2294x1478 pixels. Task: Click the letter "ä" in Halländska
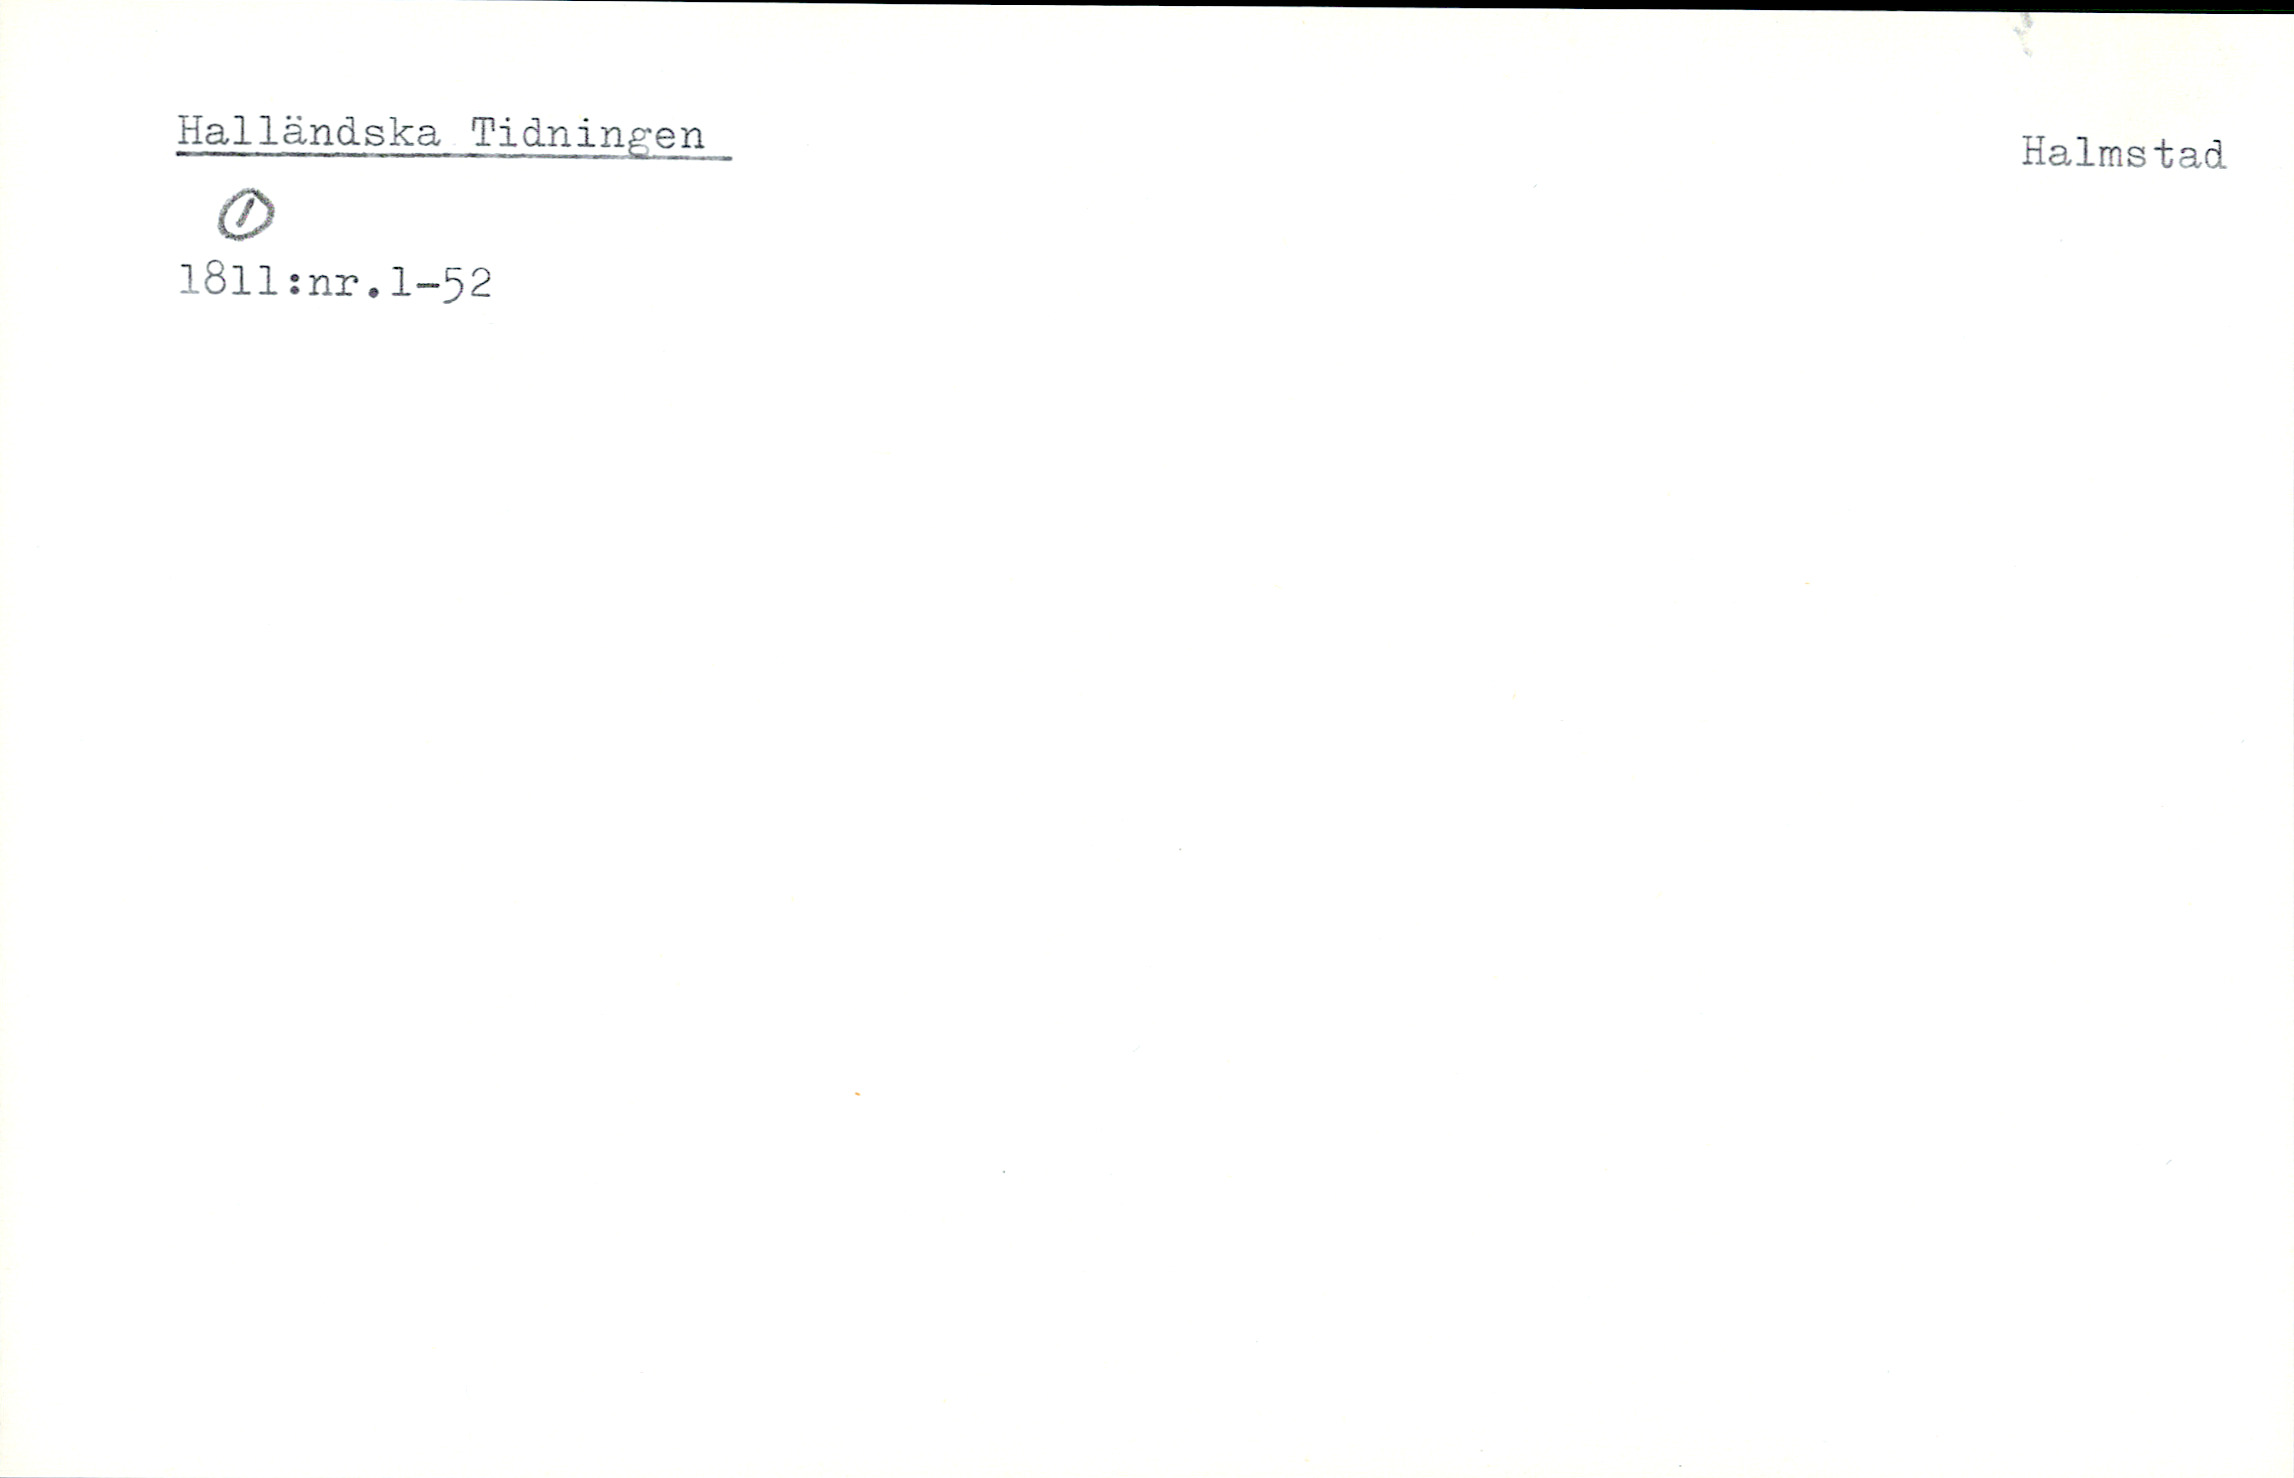point(291,133)
